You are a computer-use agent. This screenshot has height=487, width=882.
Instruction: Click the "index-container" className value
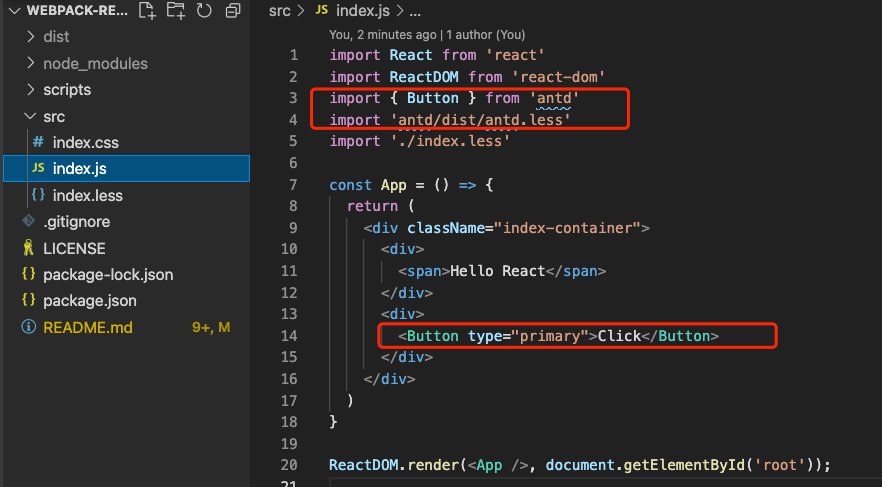567,228
